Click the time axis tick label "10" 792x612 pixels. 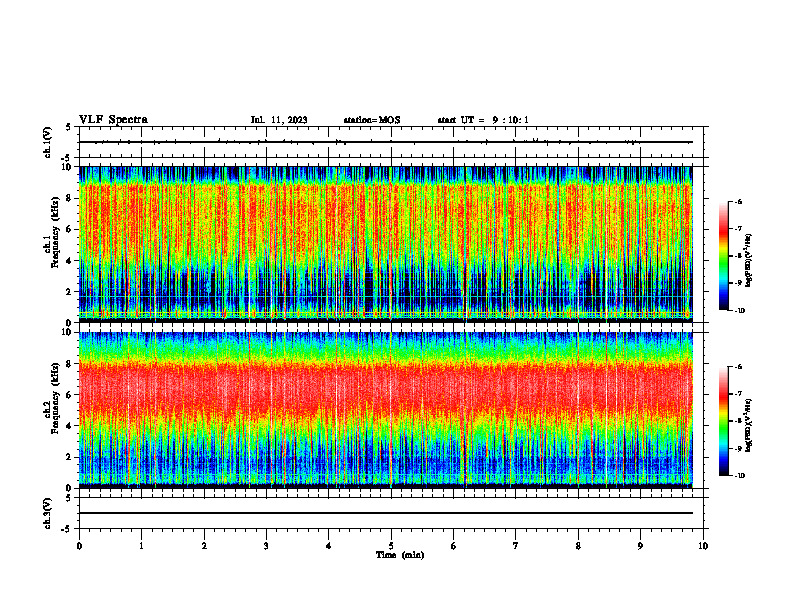tap(703, 546)
